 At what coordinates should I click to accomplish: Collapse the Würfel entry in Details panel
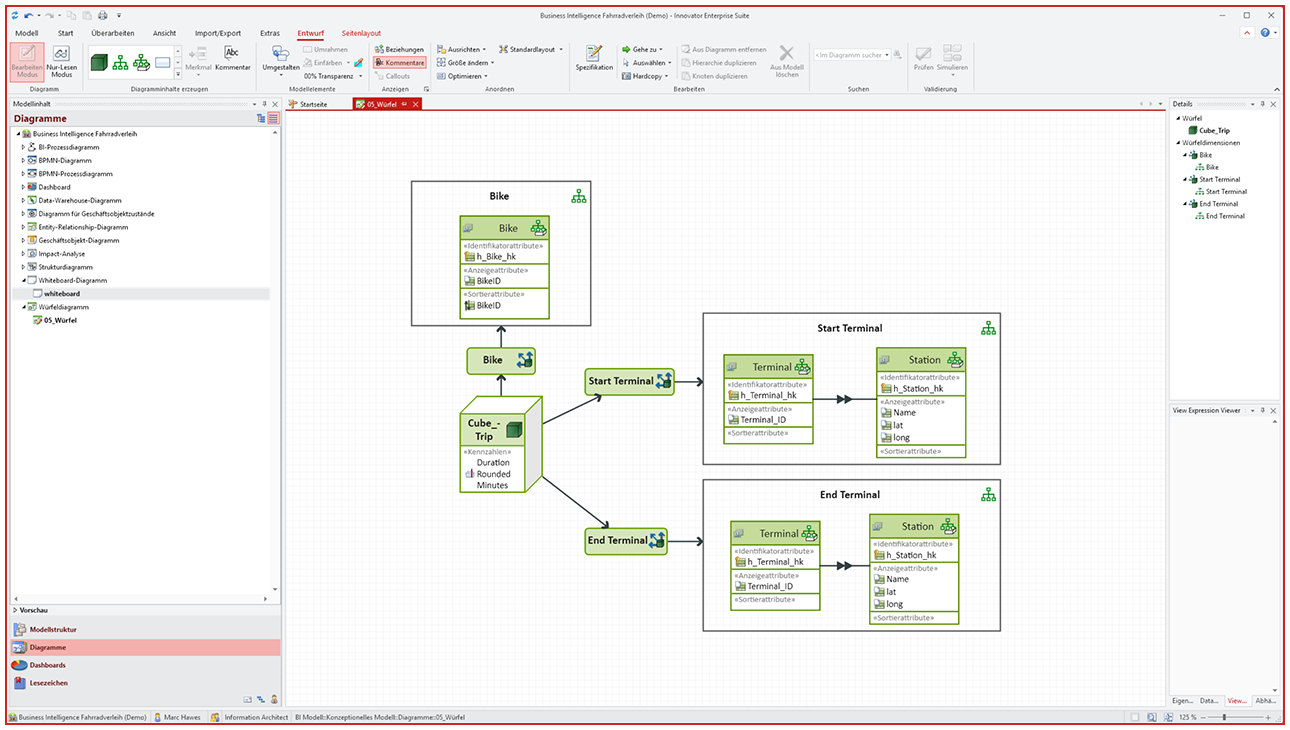1179,117
